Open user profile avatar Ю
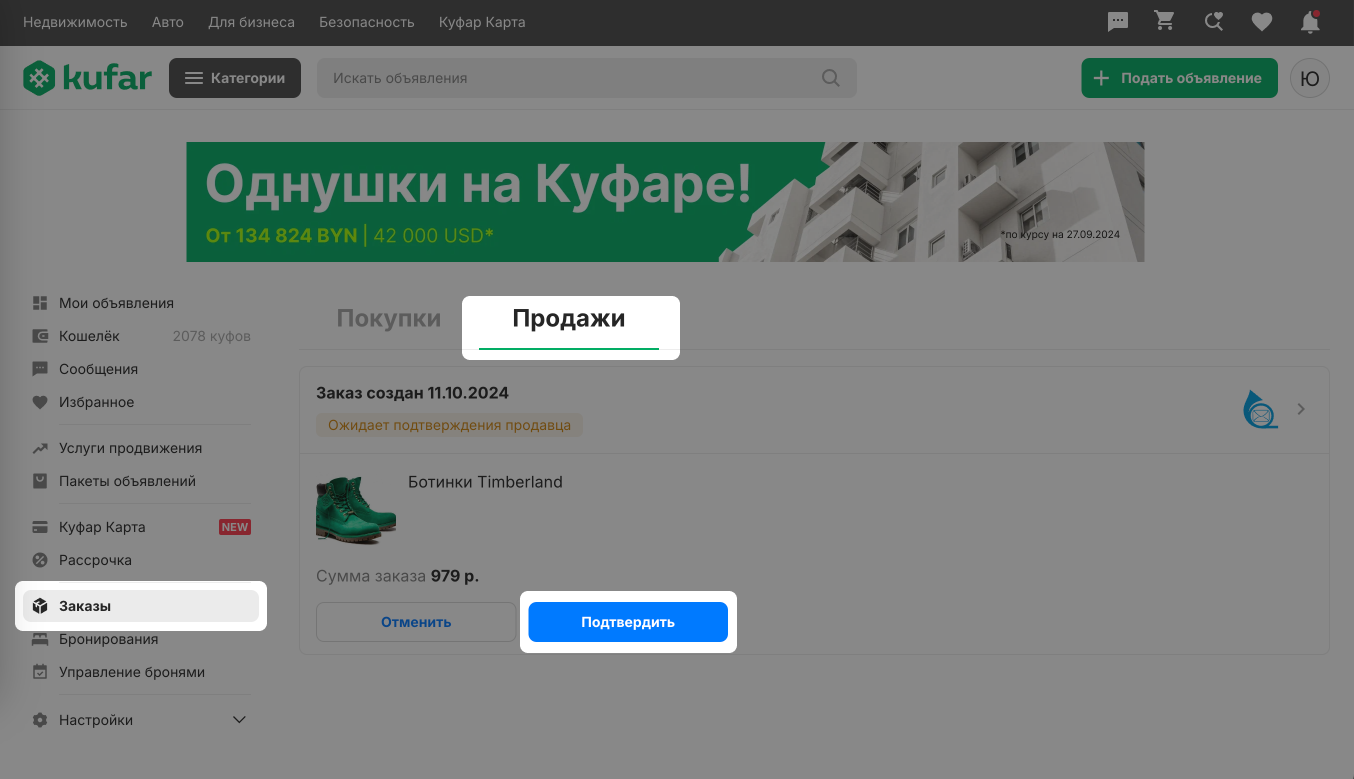This screenshot has height=779, width=1354. point(1310,78)
